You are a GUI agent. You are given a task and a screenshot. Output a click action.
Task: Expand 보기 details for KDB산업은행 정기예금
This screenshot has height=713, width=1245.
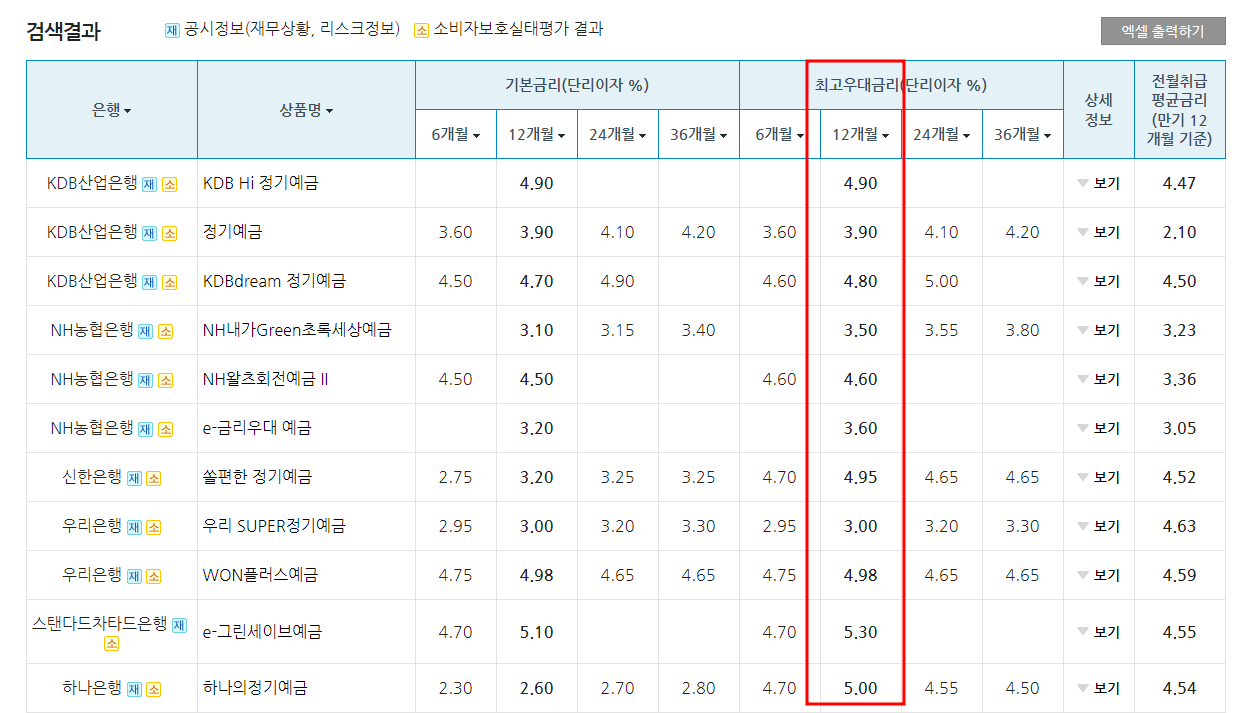(x=1099, y=233)
